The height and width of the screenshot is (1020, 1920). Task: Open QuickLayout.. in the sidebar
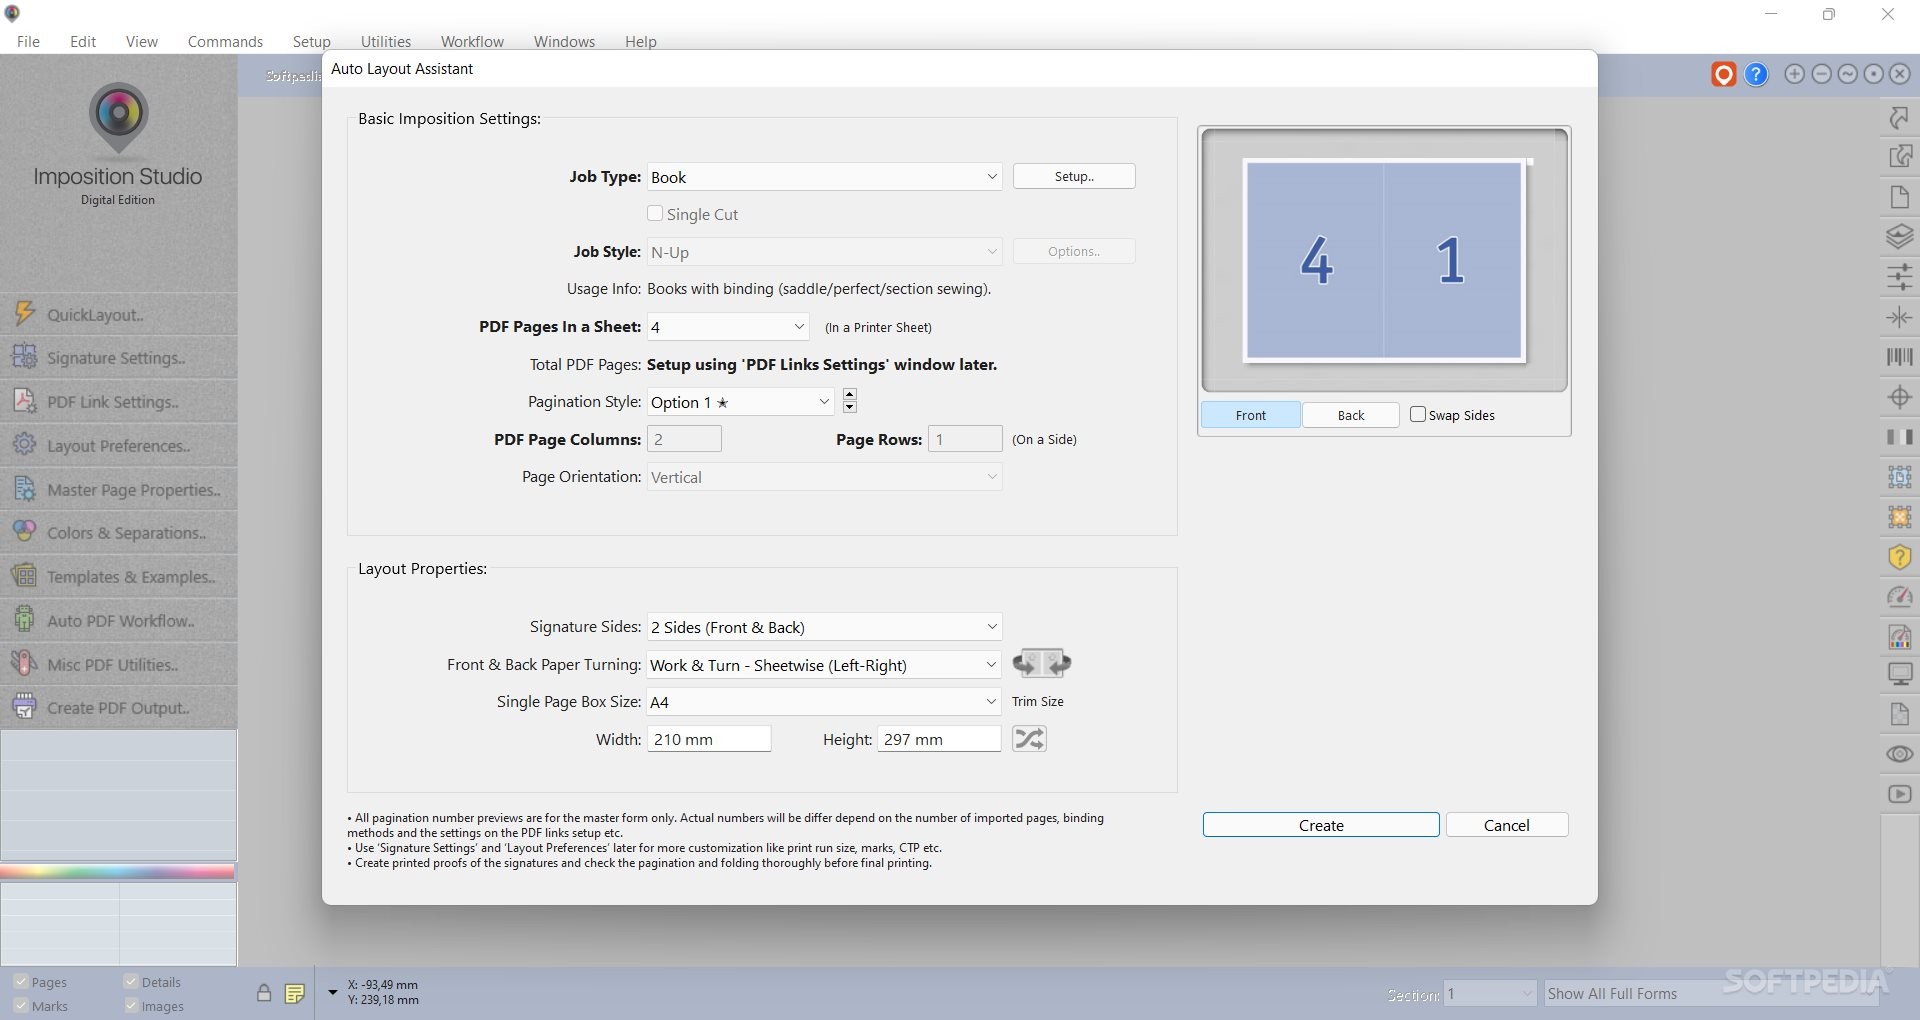[x=119, y=314]
